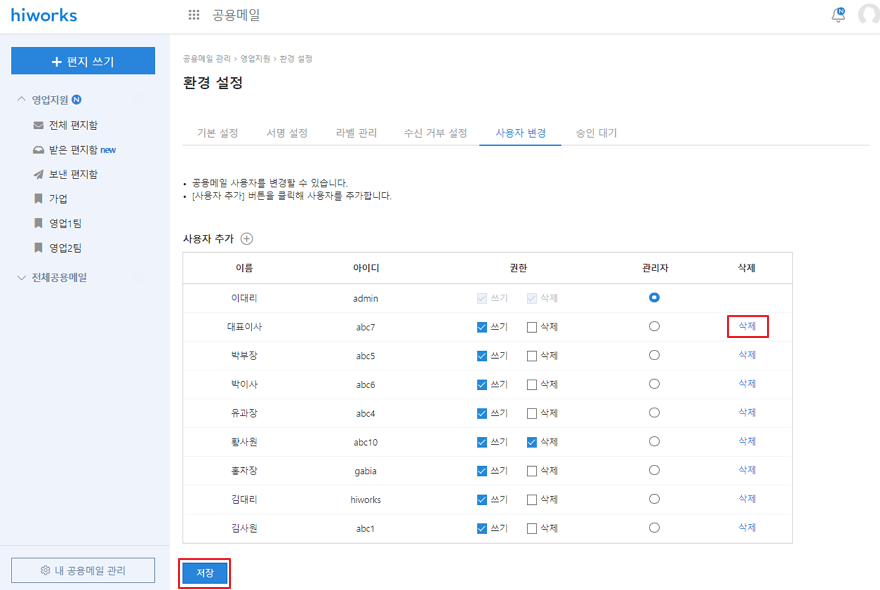Open the user profile avatar

868,15
